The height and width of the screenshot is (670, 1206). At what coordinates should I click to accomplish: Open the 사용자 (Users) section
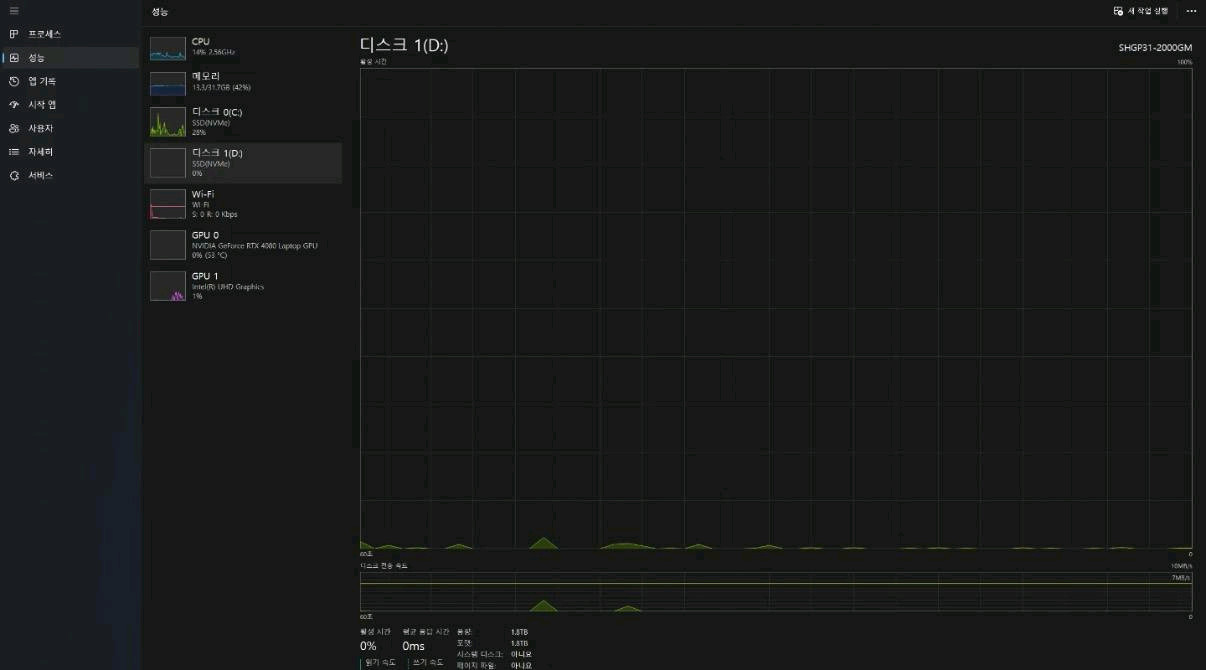click(x=45, y=128)
